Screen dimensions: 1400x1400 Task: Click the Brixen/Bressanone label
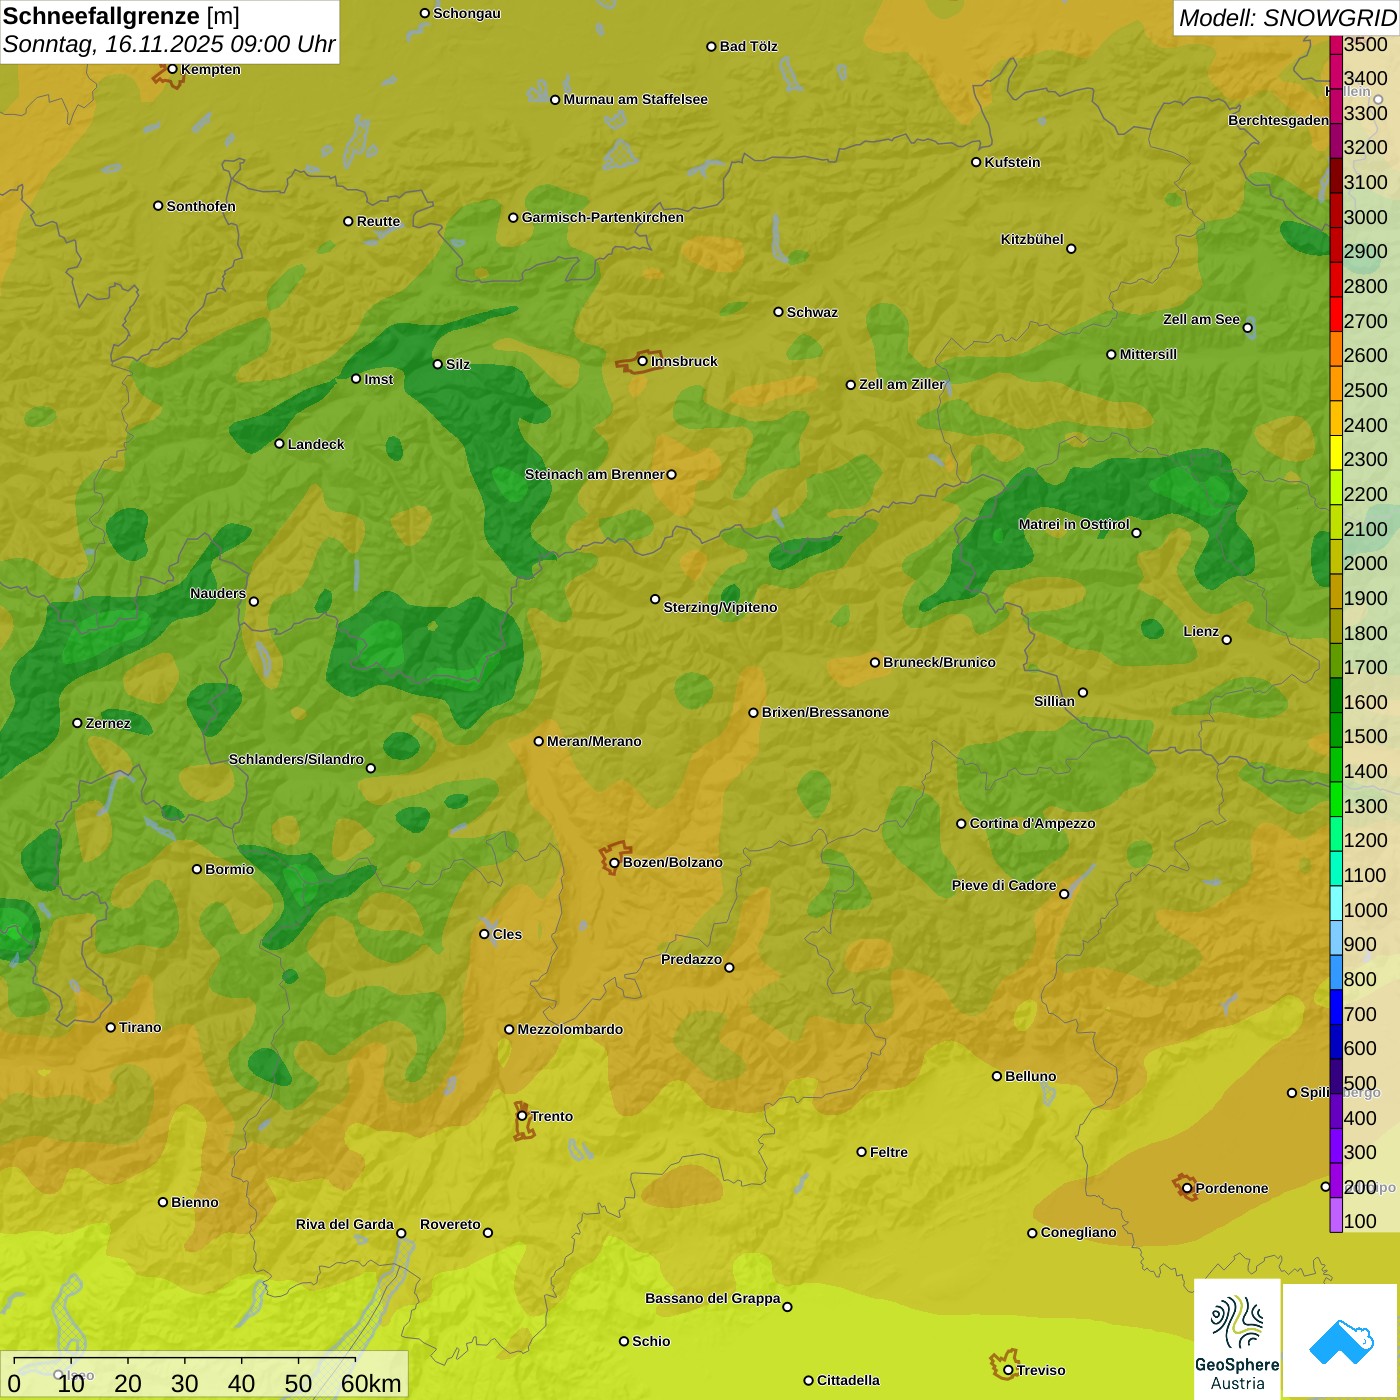point(825,712)
